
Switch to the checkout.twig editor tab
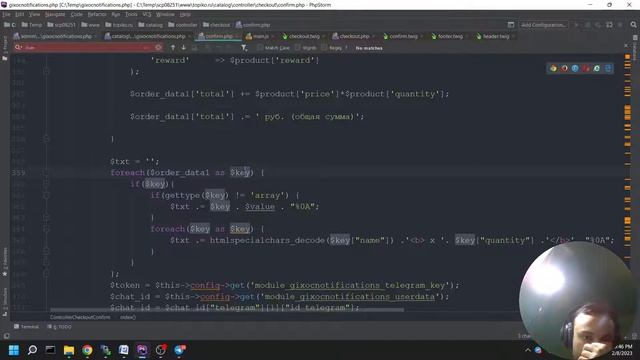(x=304, y=36)
